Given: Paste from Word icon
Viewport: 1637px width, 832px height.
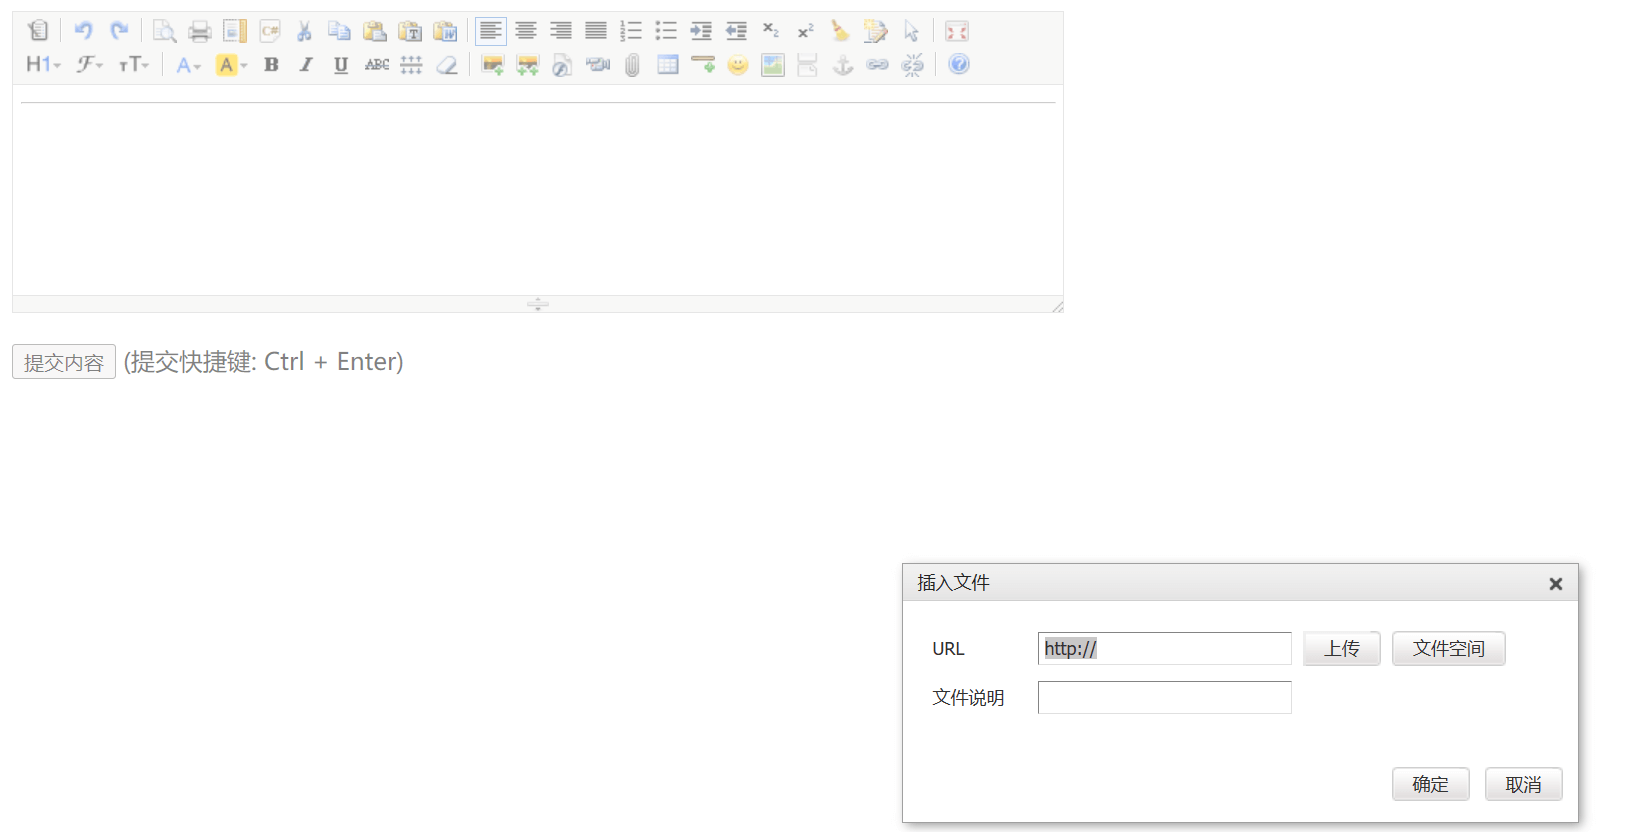Looking at the screenshot, I should (445, 31).
